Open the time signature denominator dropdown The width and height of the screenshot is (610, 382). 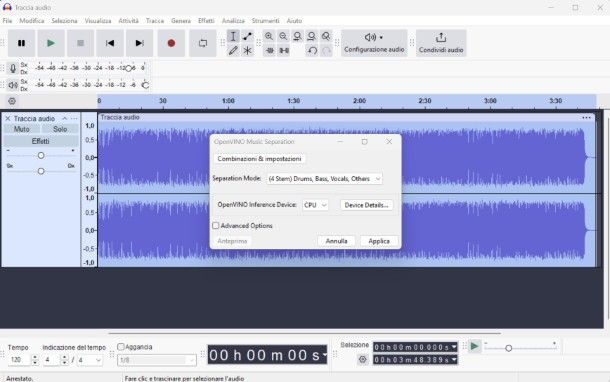(89, 360)
